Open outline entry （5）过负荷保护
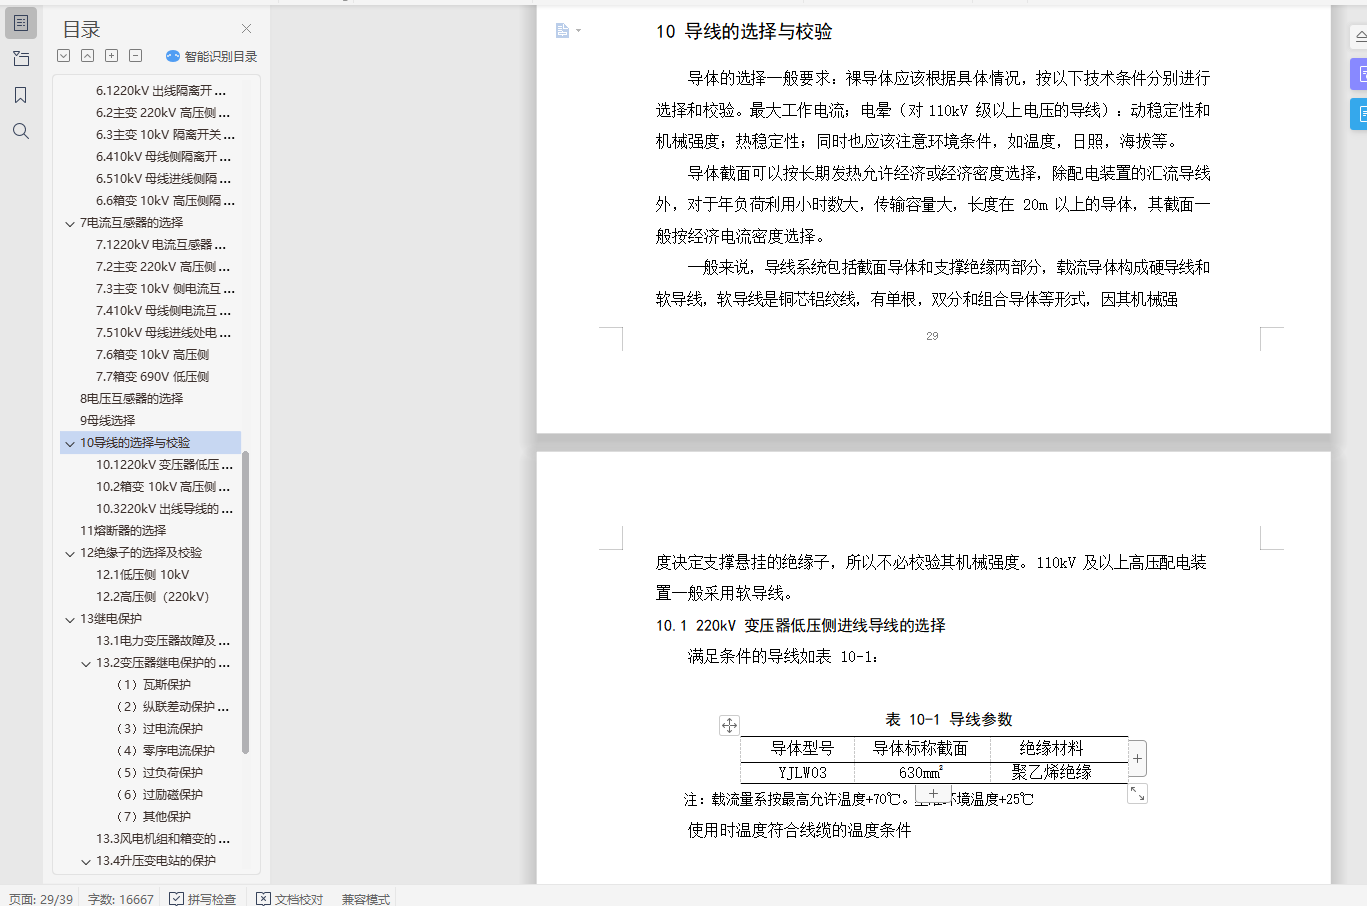Screen dimensions: 1367x906 click(x=160, y=772)
